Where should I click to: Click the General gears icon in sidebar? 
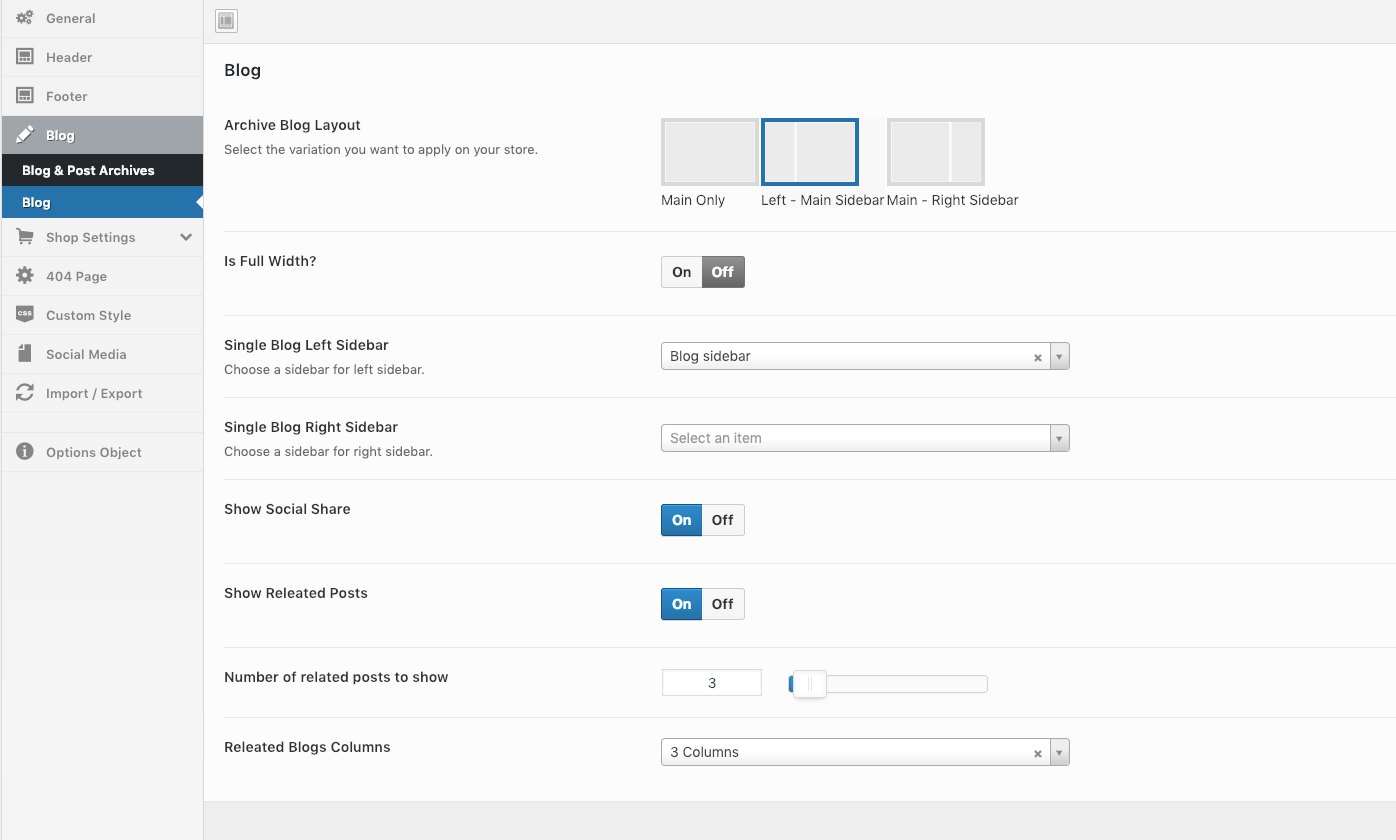(x=25, y=18)
